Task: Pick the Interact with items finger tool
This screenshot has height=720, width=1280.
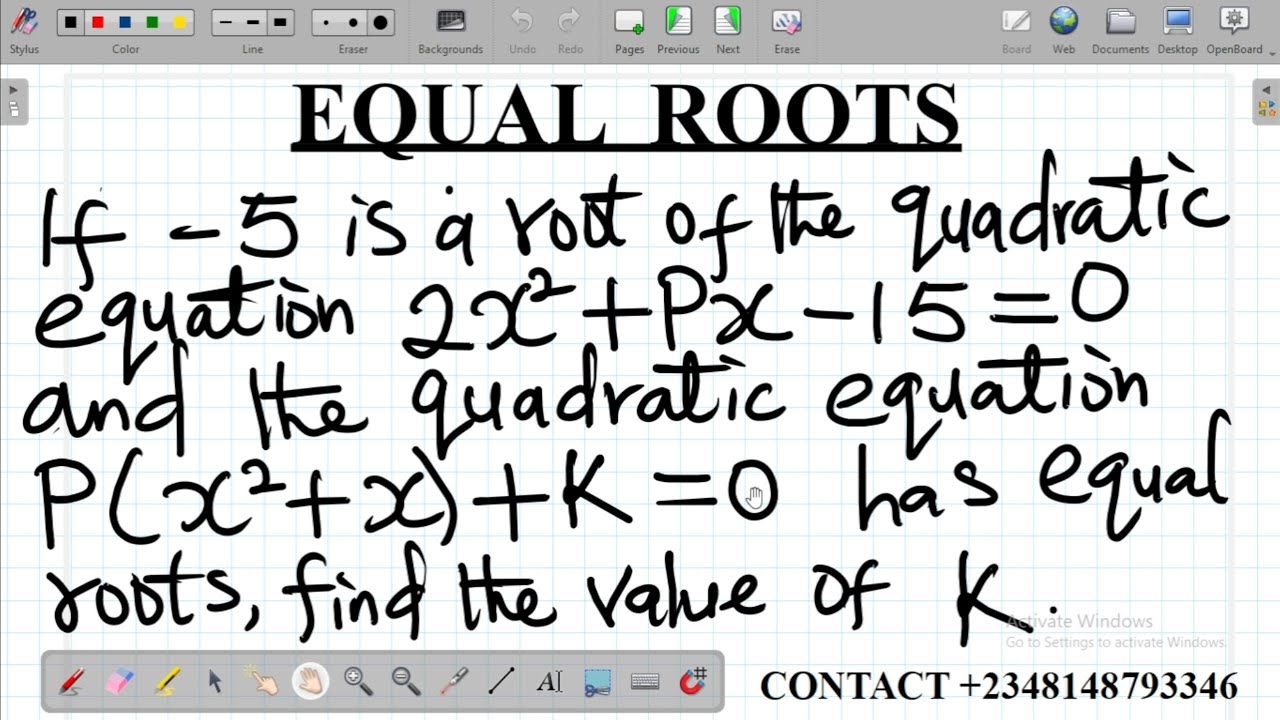Action: point(262,682)
